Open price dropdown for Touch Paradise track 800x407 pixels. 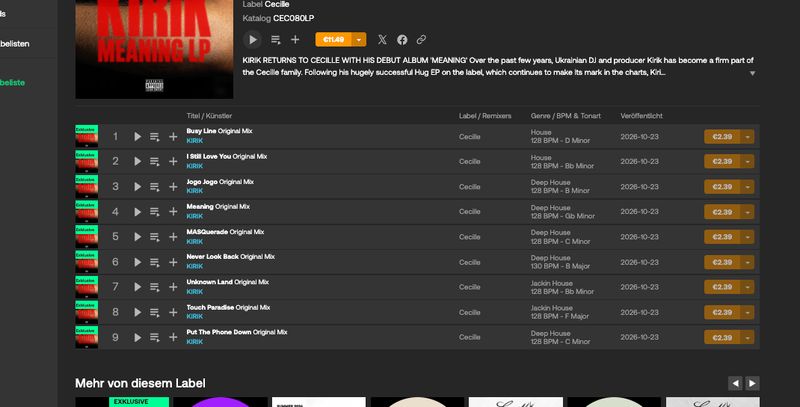click(x=747, y=312)
